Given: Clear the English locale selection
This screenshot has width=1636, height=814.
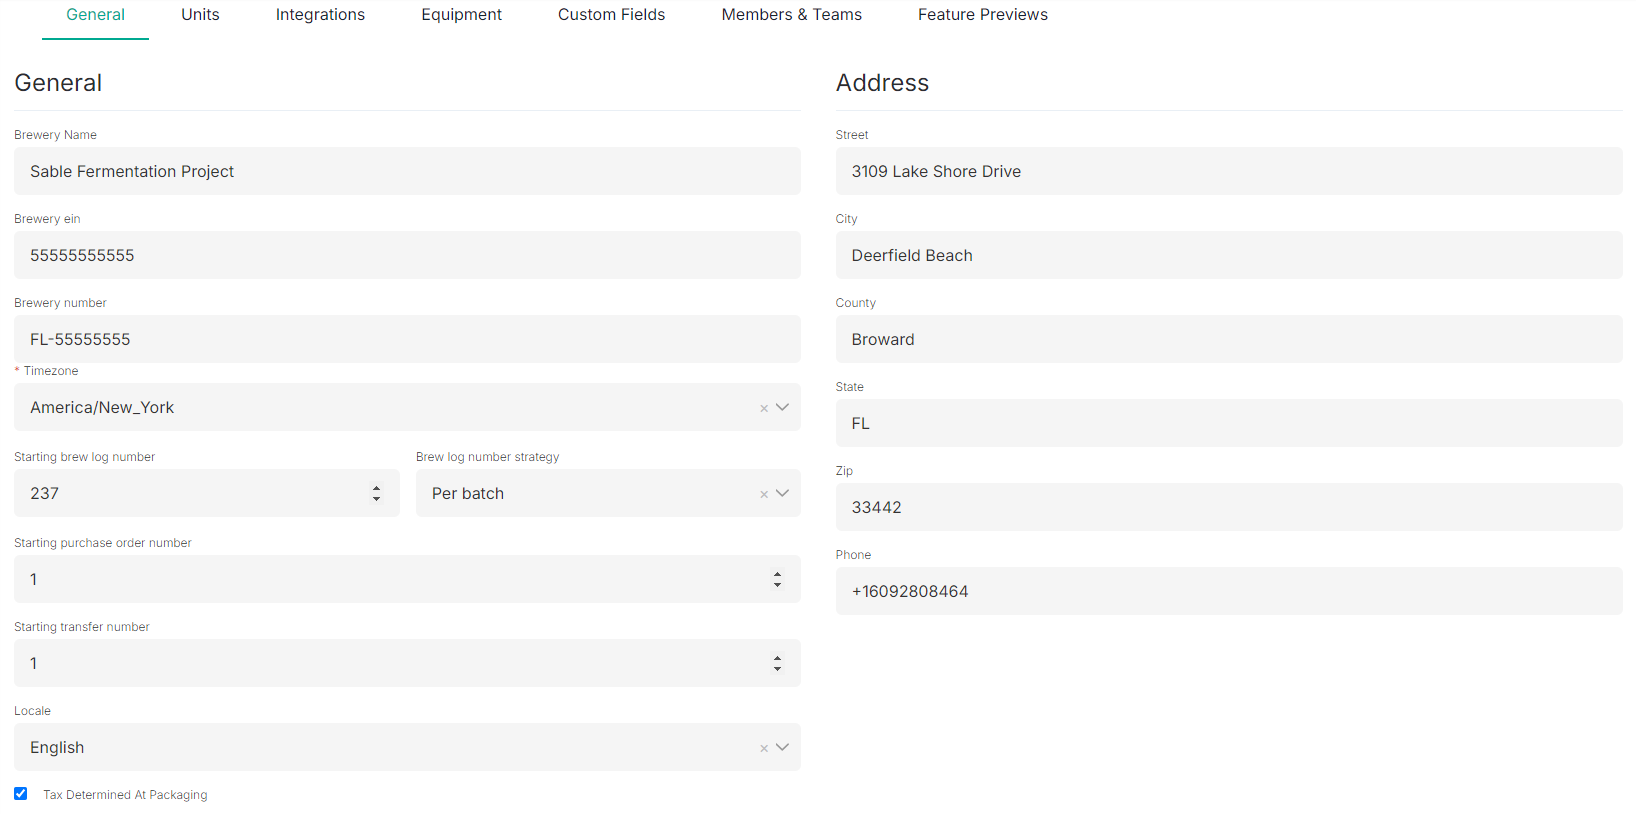Looking at the screenshot, I should (764, 748).
